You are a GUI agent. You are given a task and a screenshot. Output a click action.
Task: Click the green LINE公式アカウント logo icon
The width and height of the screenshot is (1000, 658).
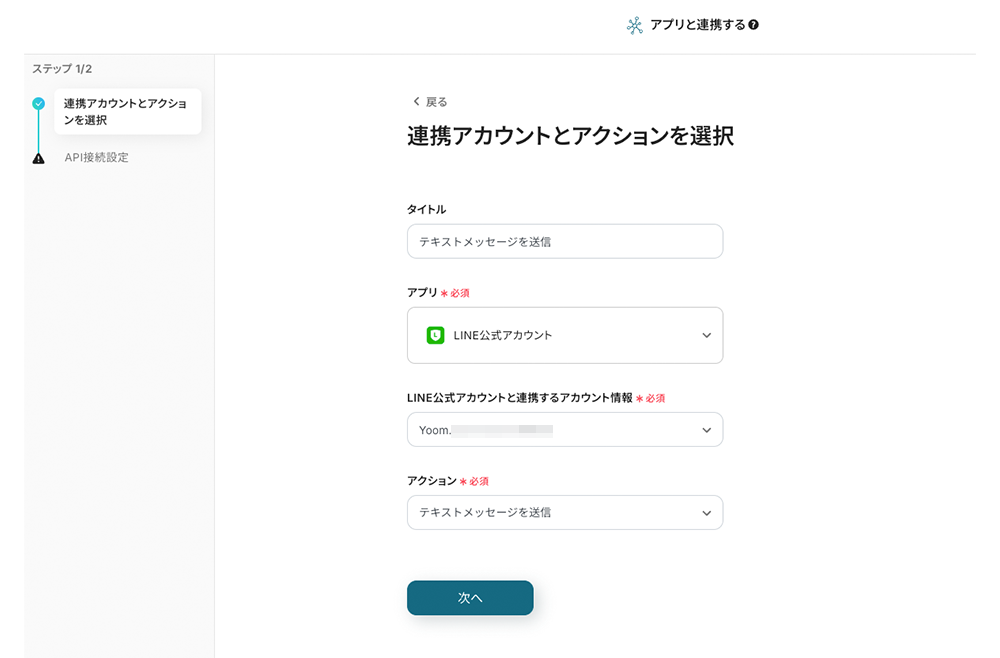click(436, 335)
